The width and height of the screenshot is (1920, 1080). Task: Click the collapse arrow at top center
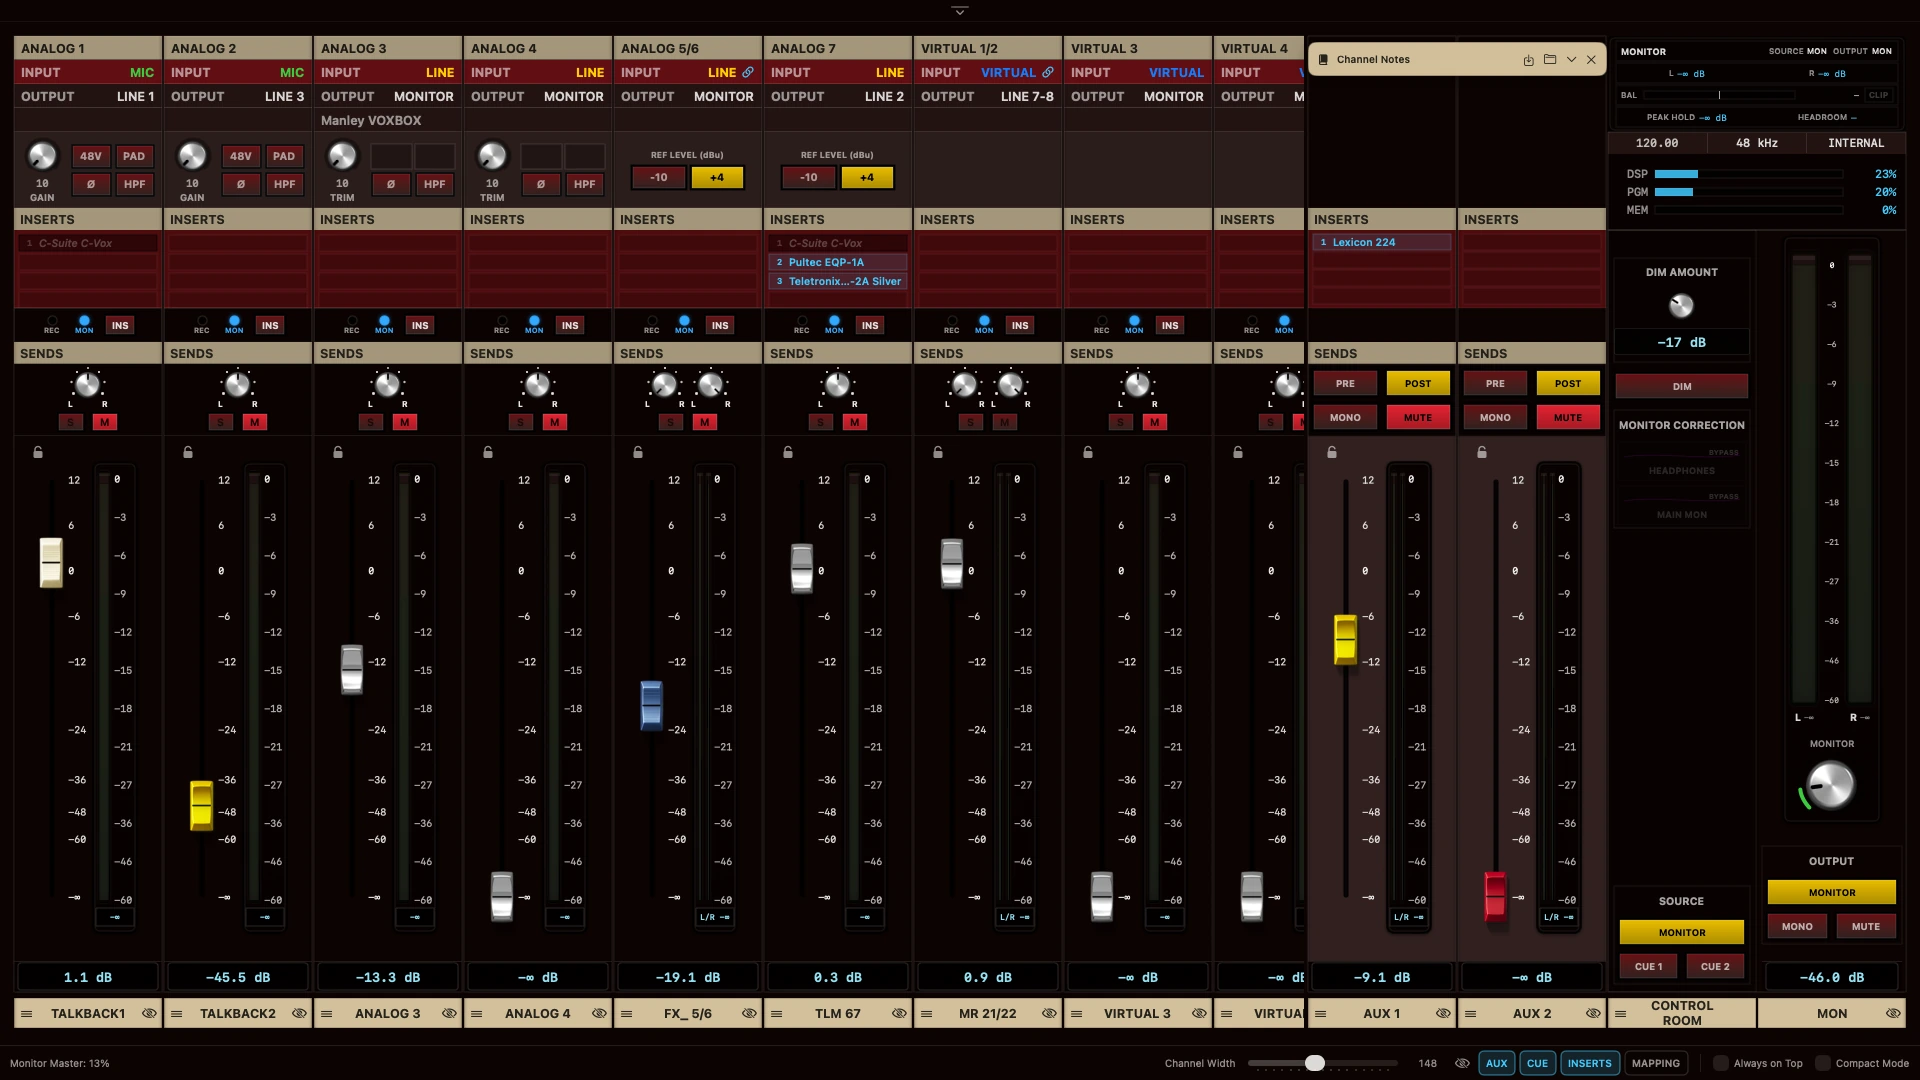pos(960,10)
